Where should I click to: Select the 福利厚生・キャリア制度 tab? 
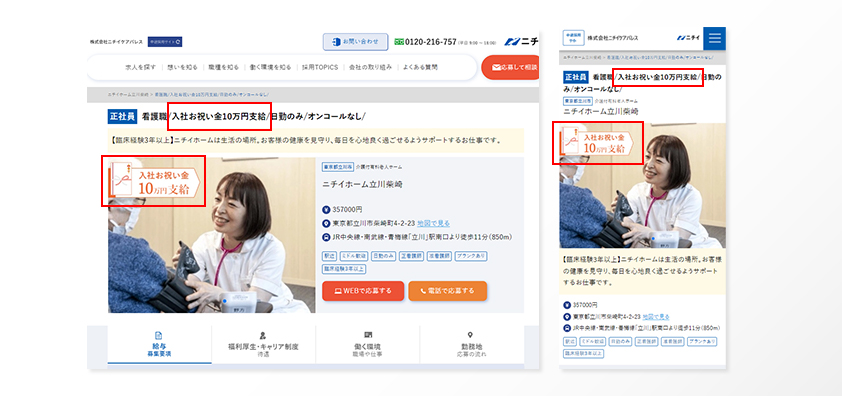[x=264, y=344]
